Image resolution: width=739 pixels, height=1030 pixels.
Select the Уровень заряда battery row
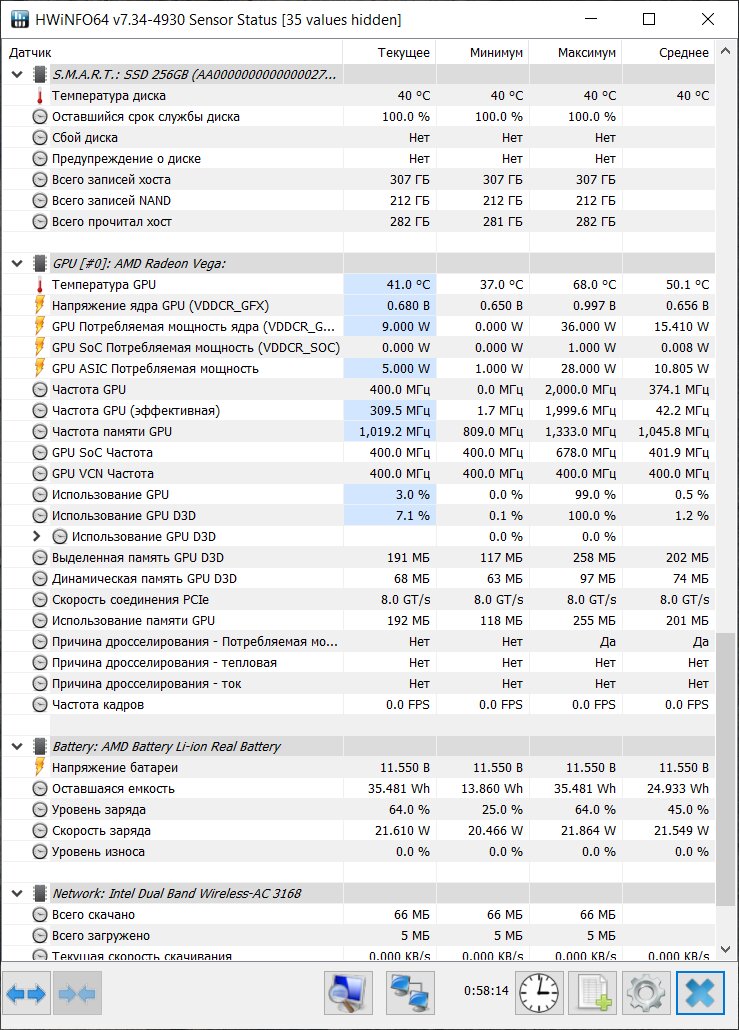[x=358, y=810]
